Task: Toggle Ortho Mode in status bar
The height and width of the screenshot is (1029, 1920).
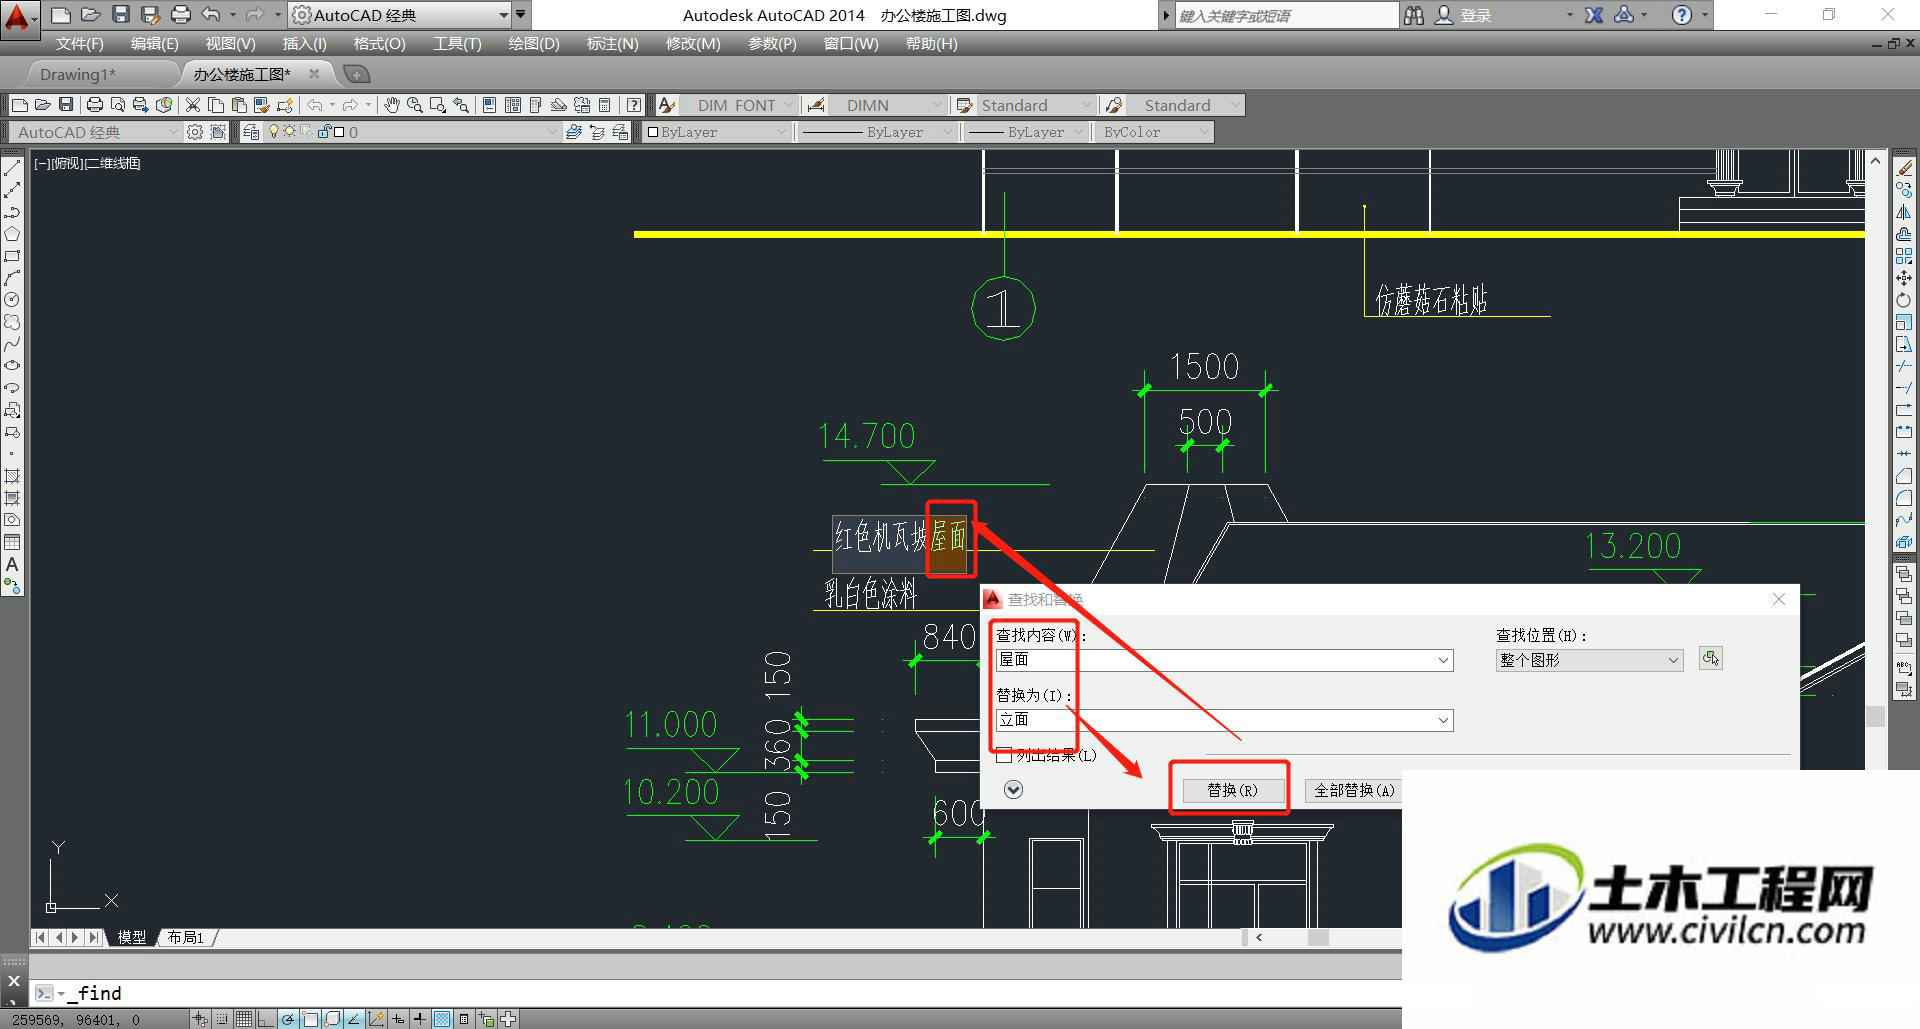Action: 266,1019
